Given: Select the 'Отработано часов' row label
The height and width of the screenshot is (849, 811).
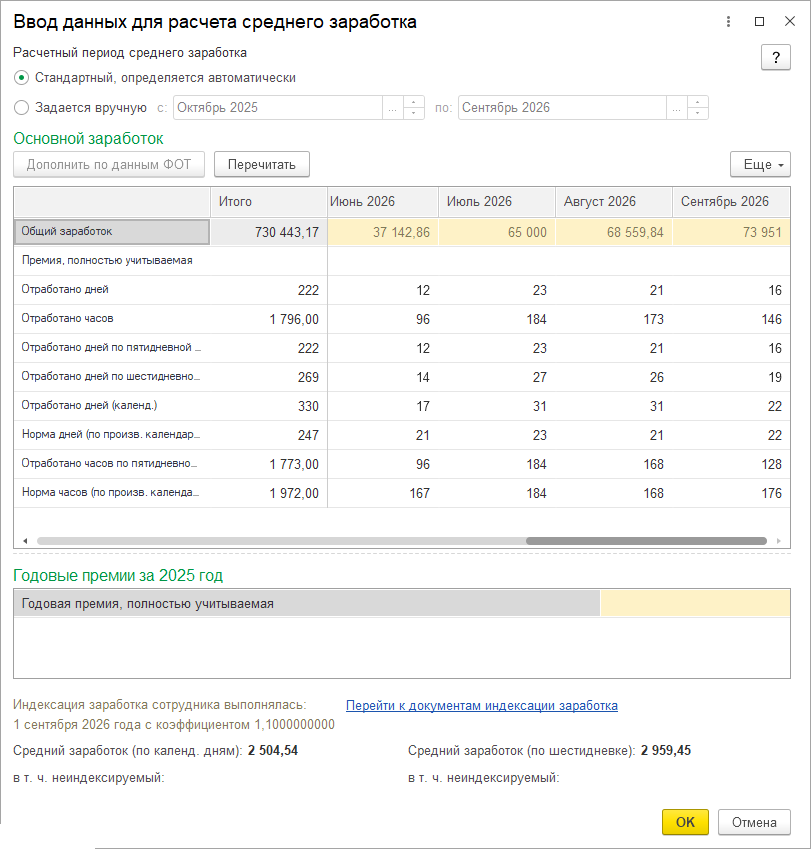Looking at the screenshot, I should click(x=112, y=319).
